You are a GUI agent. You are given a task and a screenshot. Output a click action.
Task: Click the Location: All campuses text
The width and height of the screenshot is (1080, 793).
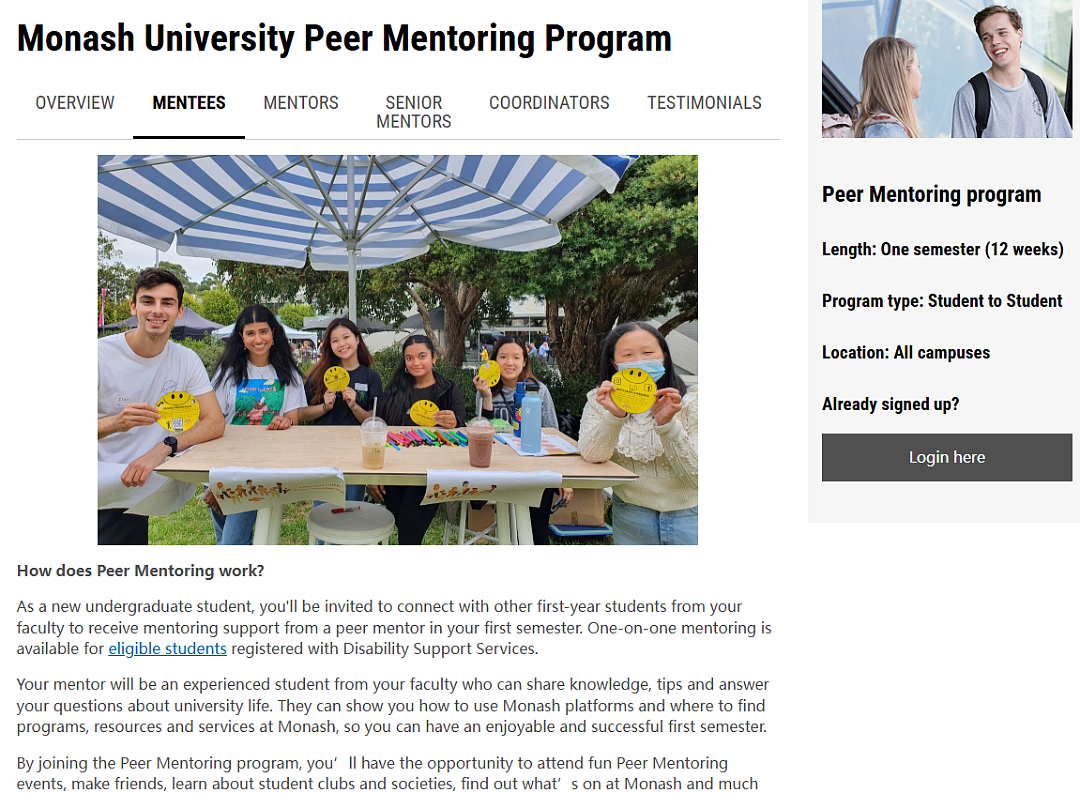pyautogui.click(x=906, y=353)
